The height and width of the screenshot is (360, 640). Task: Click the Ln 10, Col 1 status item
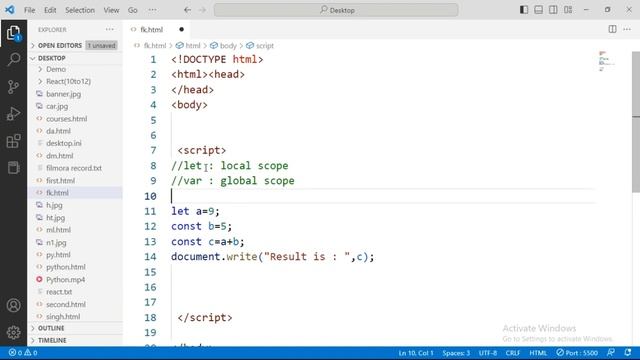point(416,353)
